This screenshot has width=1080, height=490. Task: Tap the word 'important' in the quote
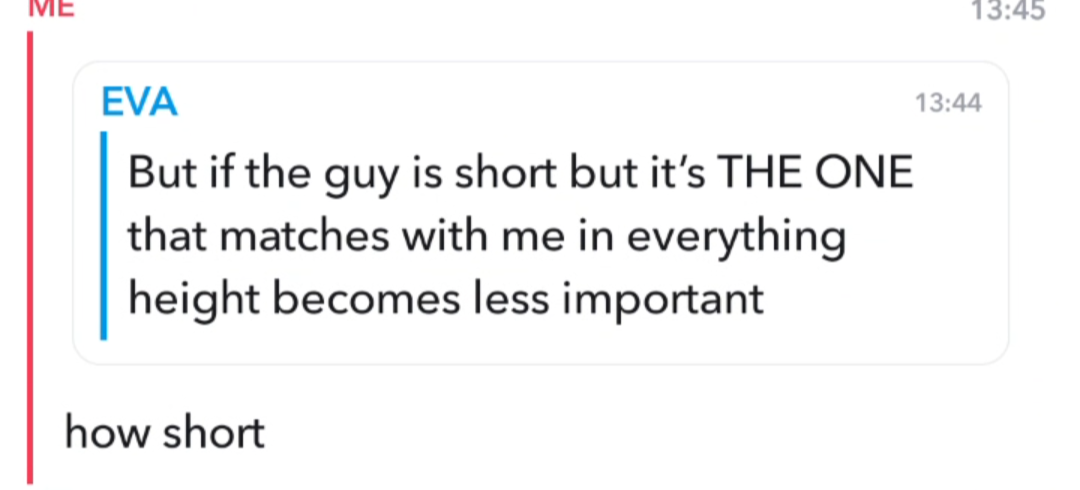tap(663, 302)
